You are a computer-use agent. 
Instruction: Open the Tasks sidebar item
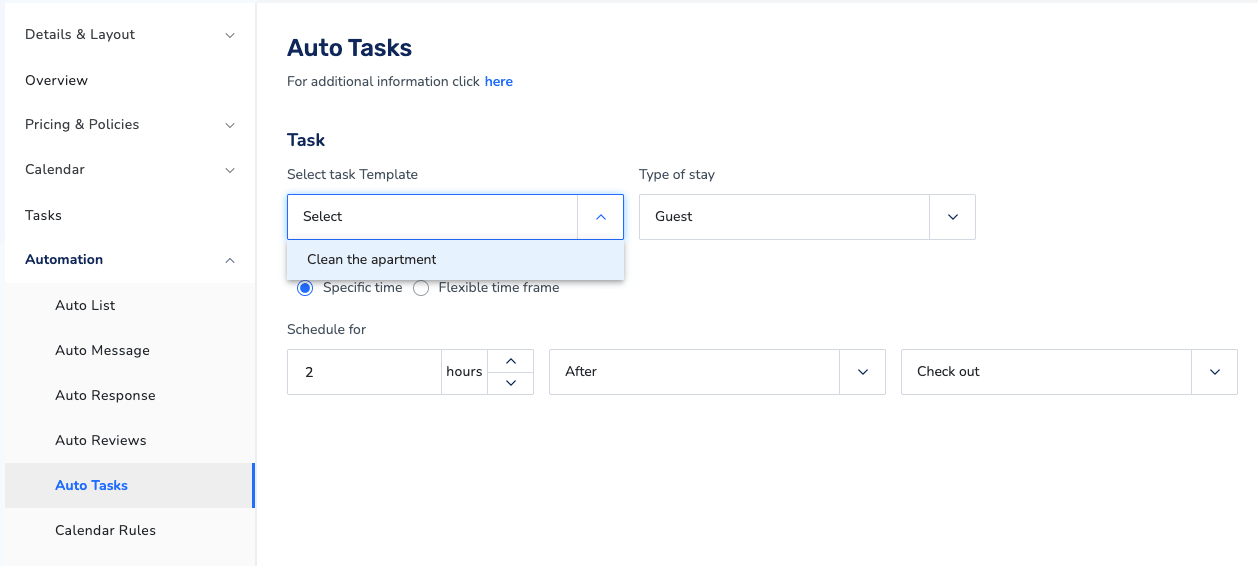43,216
